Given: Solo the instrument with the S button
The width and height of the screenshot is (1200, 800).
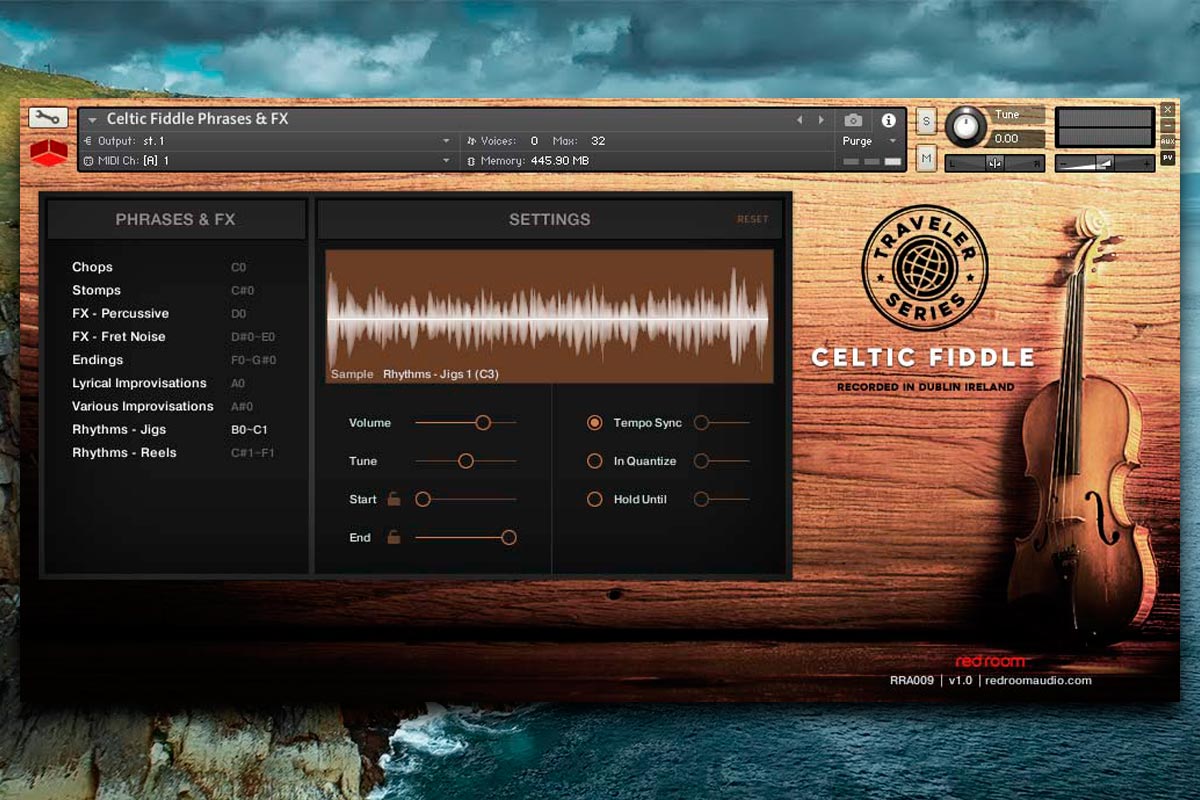Looking at the screenshot, I should [x=926, y=122].
